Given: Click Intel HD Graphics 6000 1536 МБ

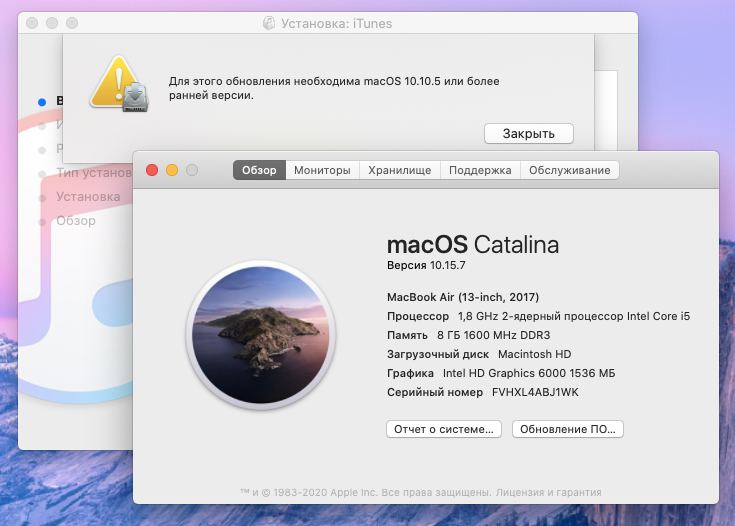Looking at the screenshot, I should point(529,373).
